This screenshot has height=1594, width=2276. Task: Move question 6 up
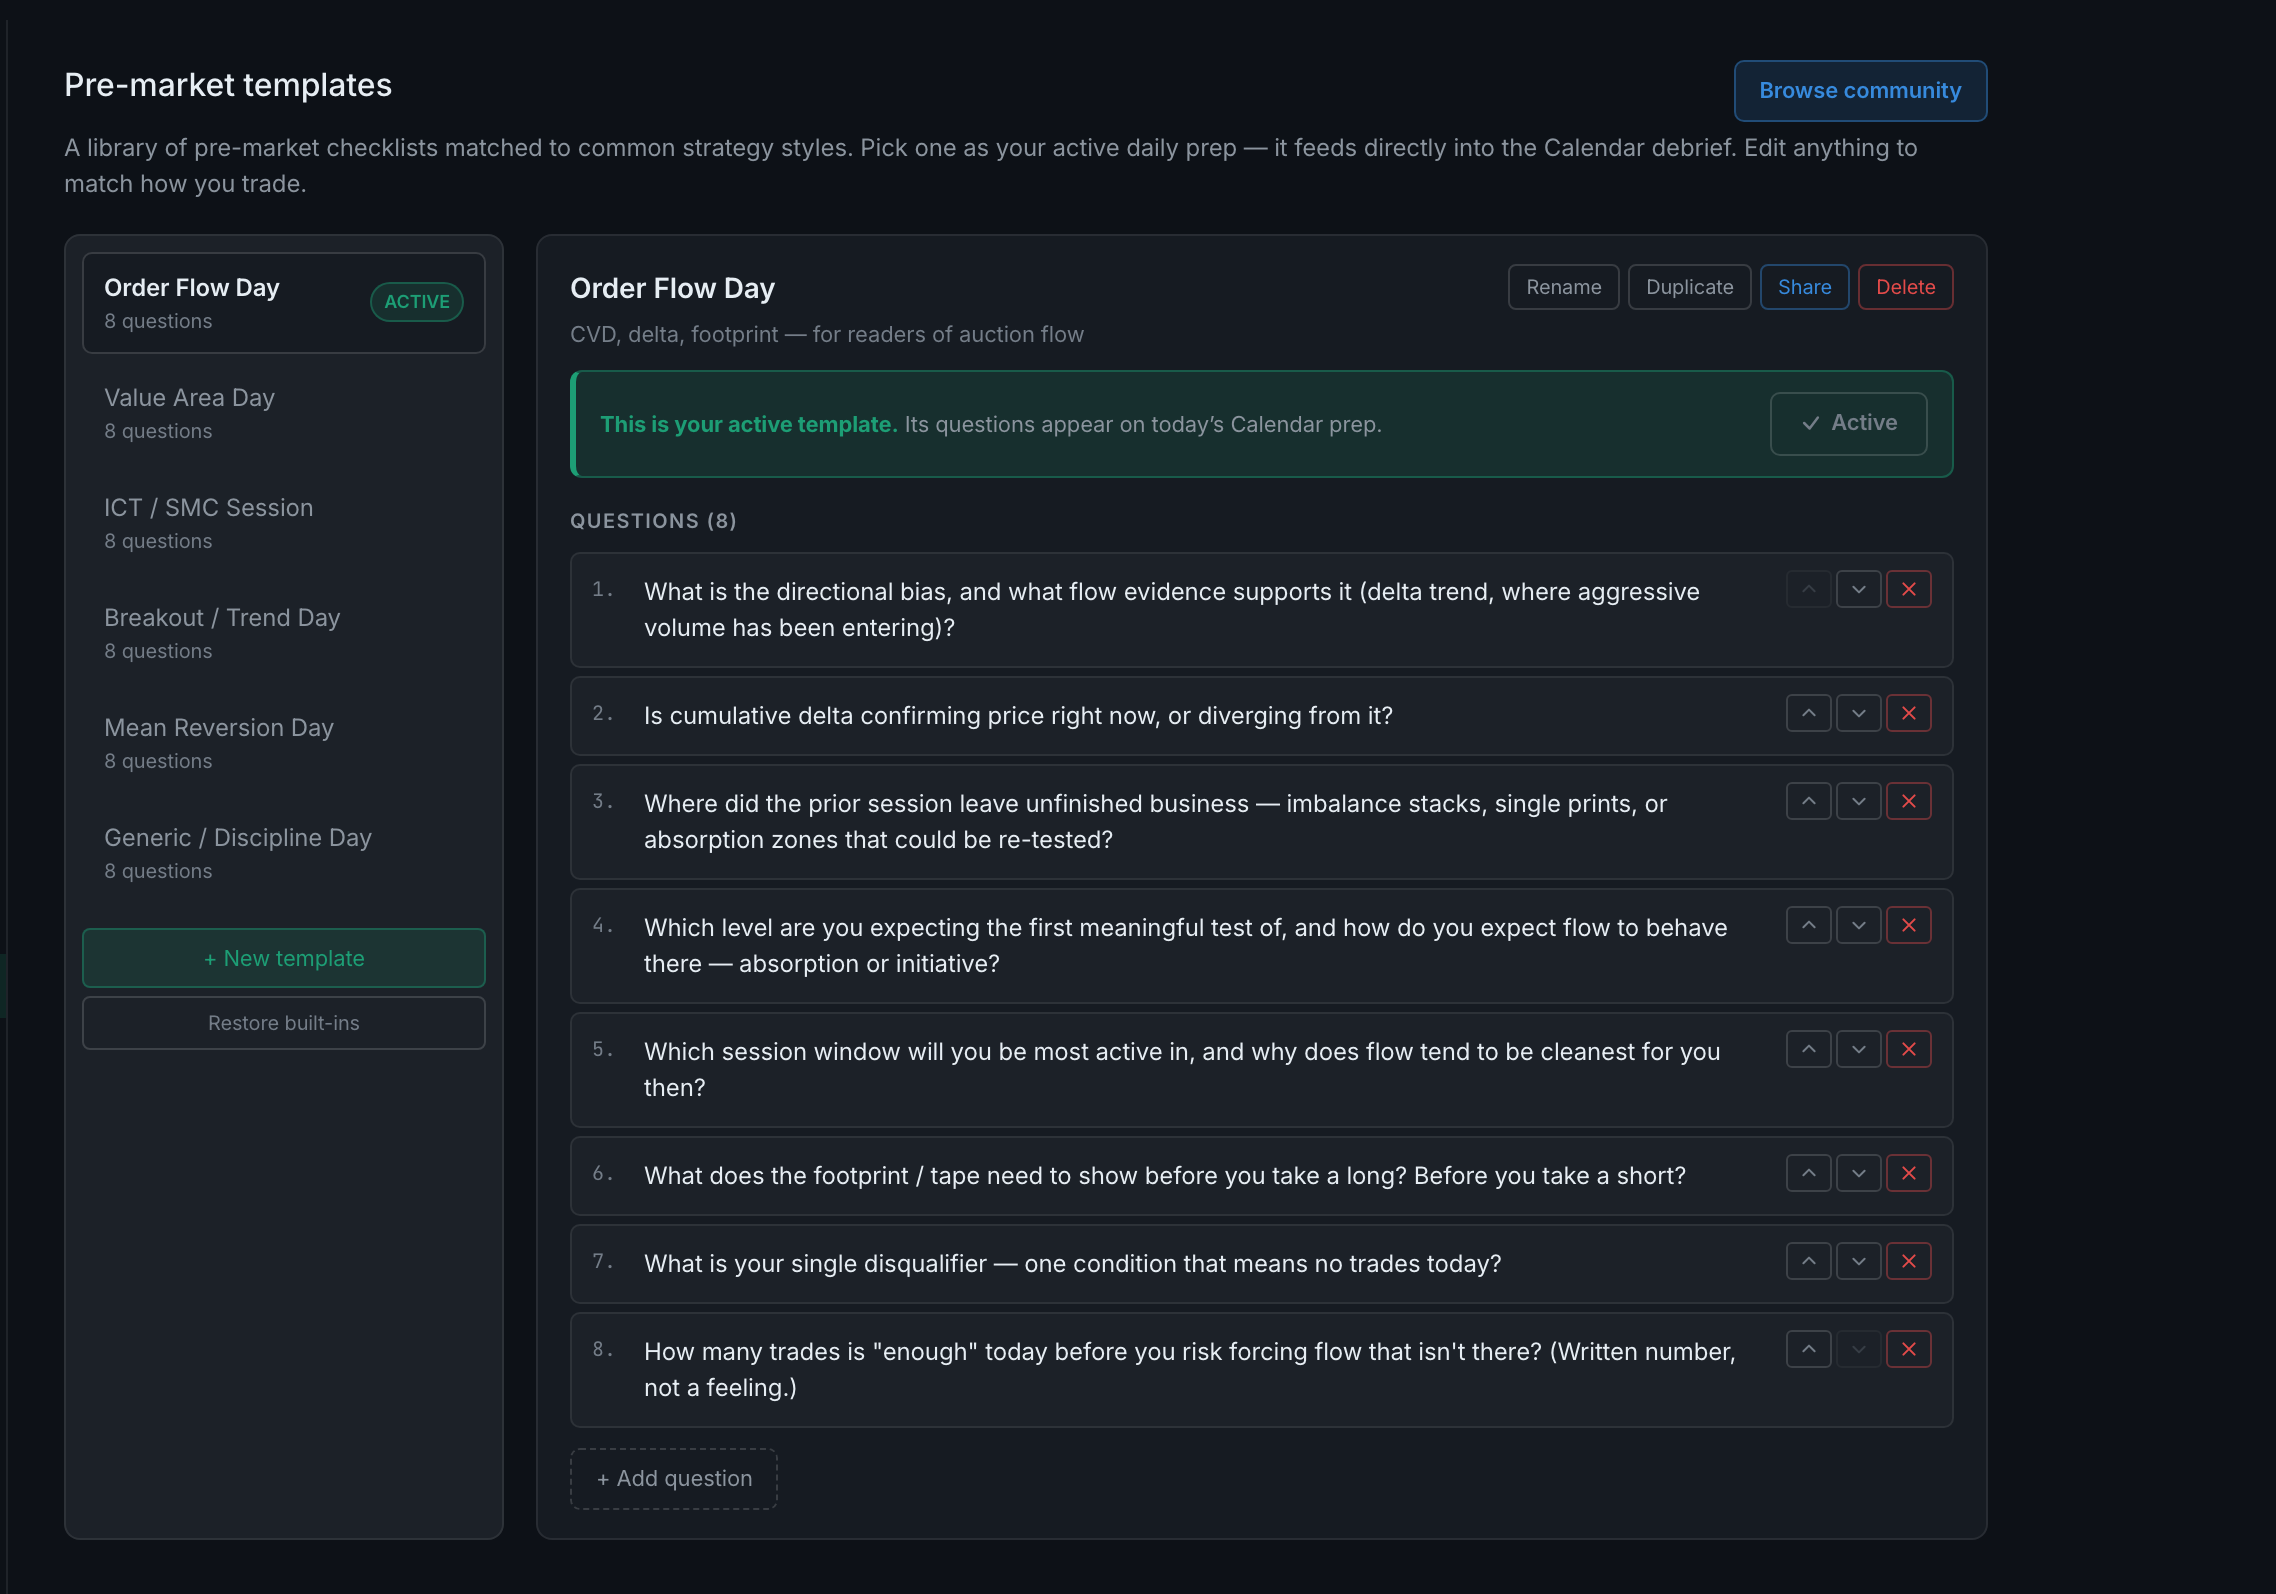(1808, 1173)
